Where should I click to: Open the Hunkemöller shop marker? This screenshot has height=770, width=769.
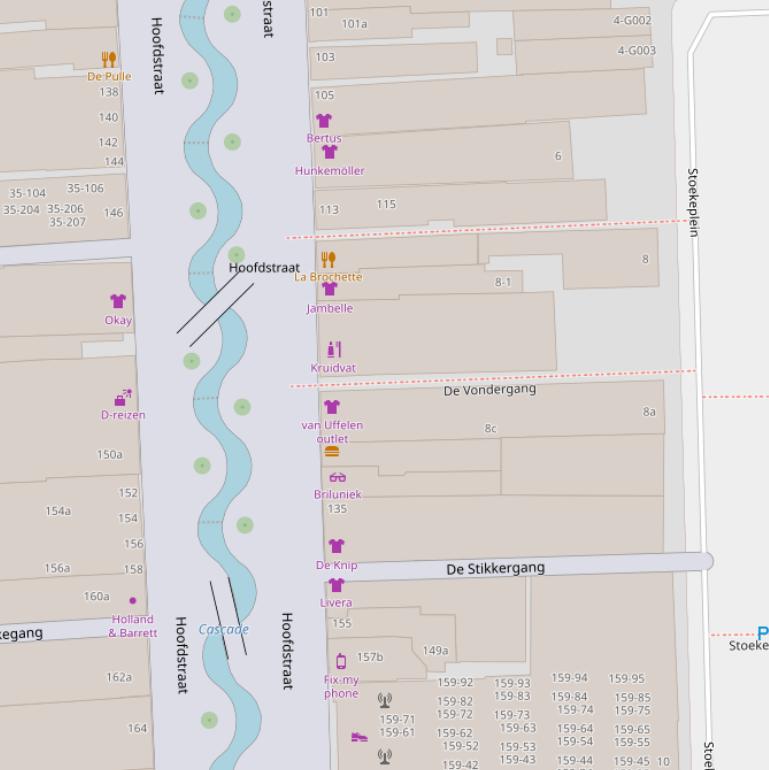(x=329, y=152)
